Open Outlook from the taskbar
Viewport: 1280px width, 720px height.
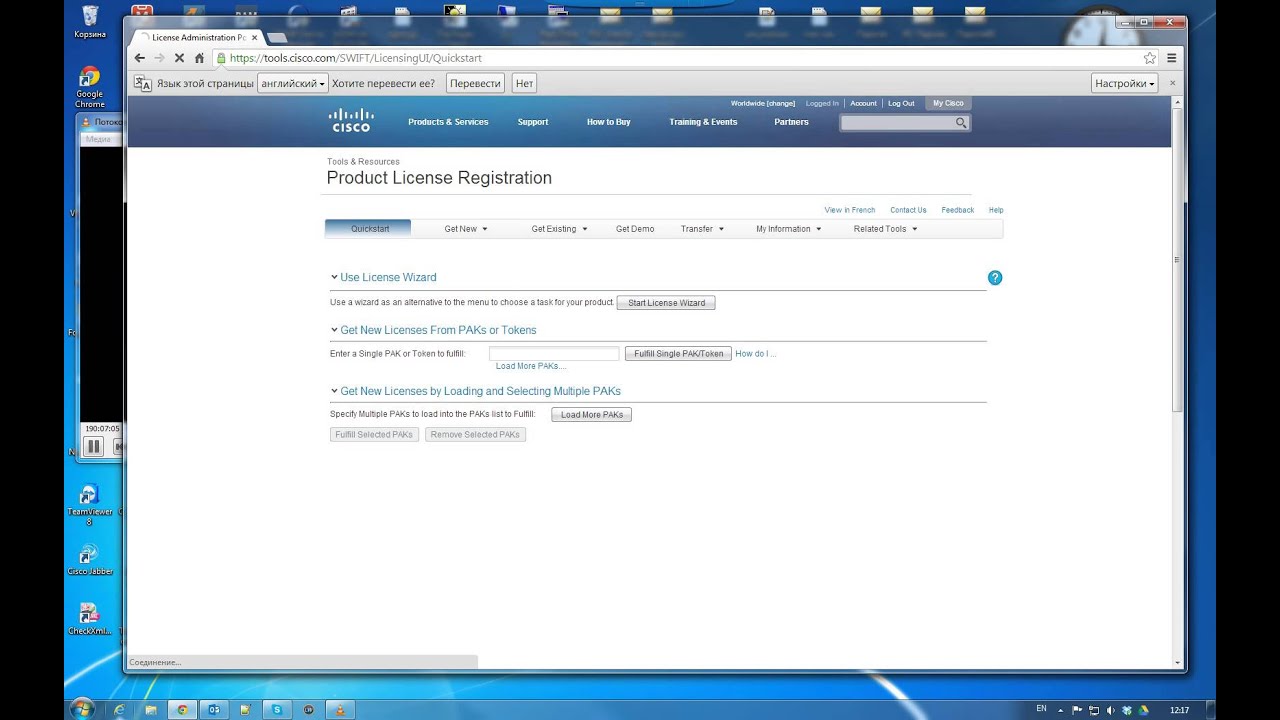pyautogui.click(x=213, y=709)
